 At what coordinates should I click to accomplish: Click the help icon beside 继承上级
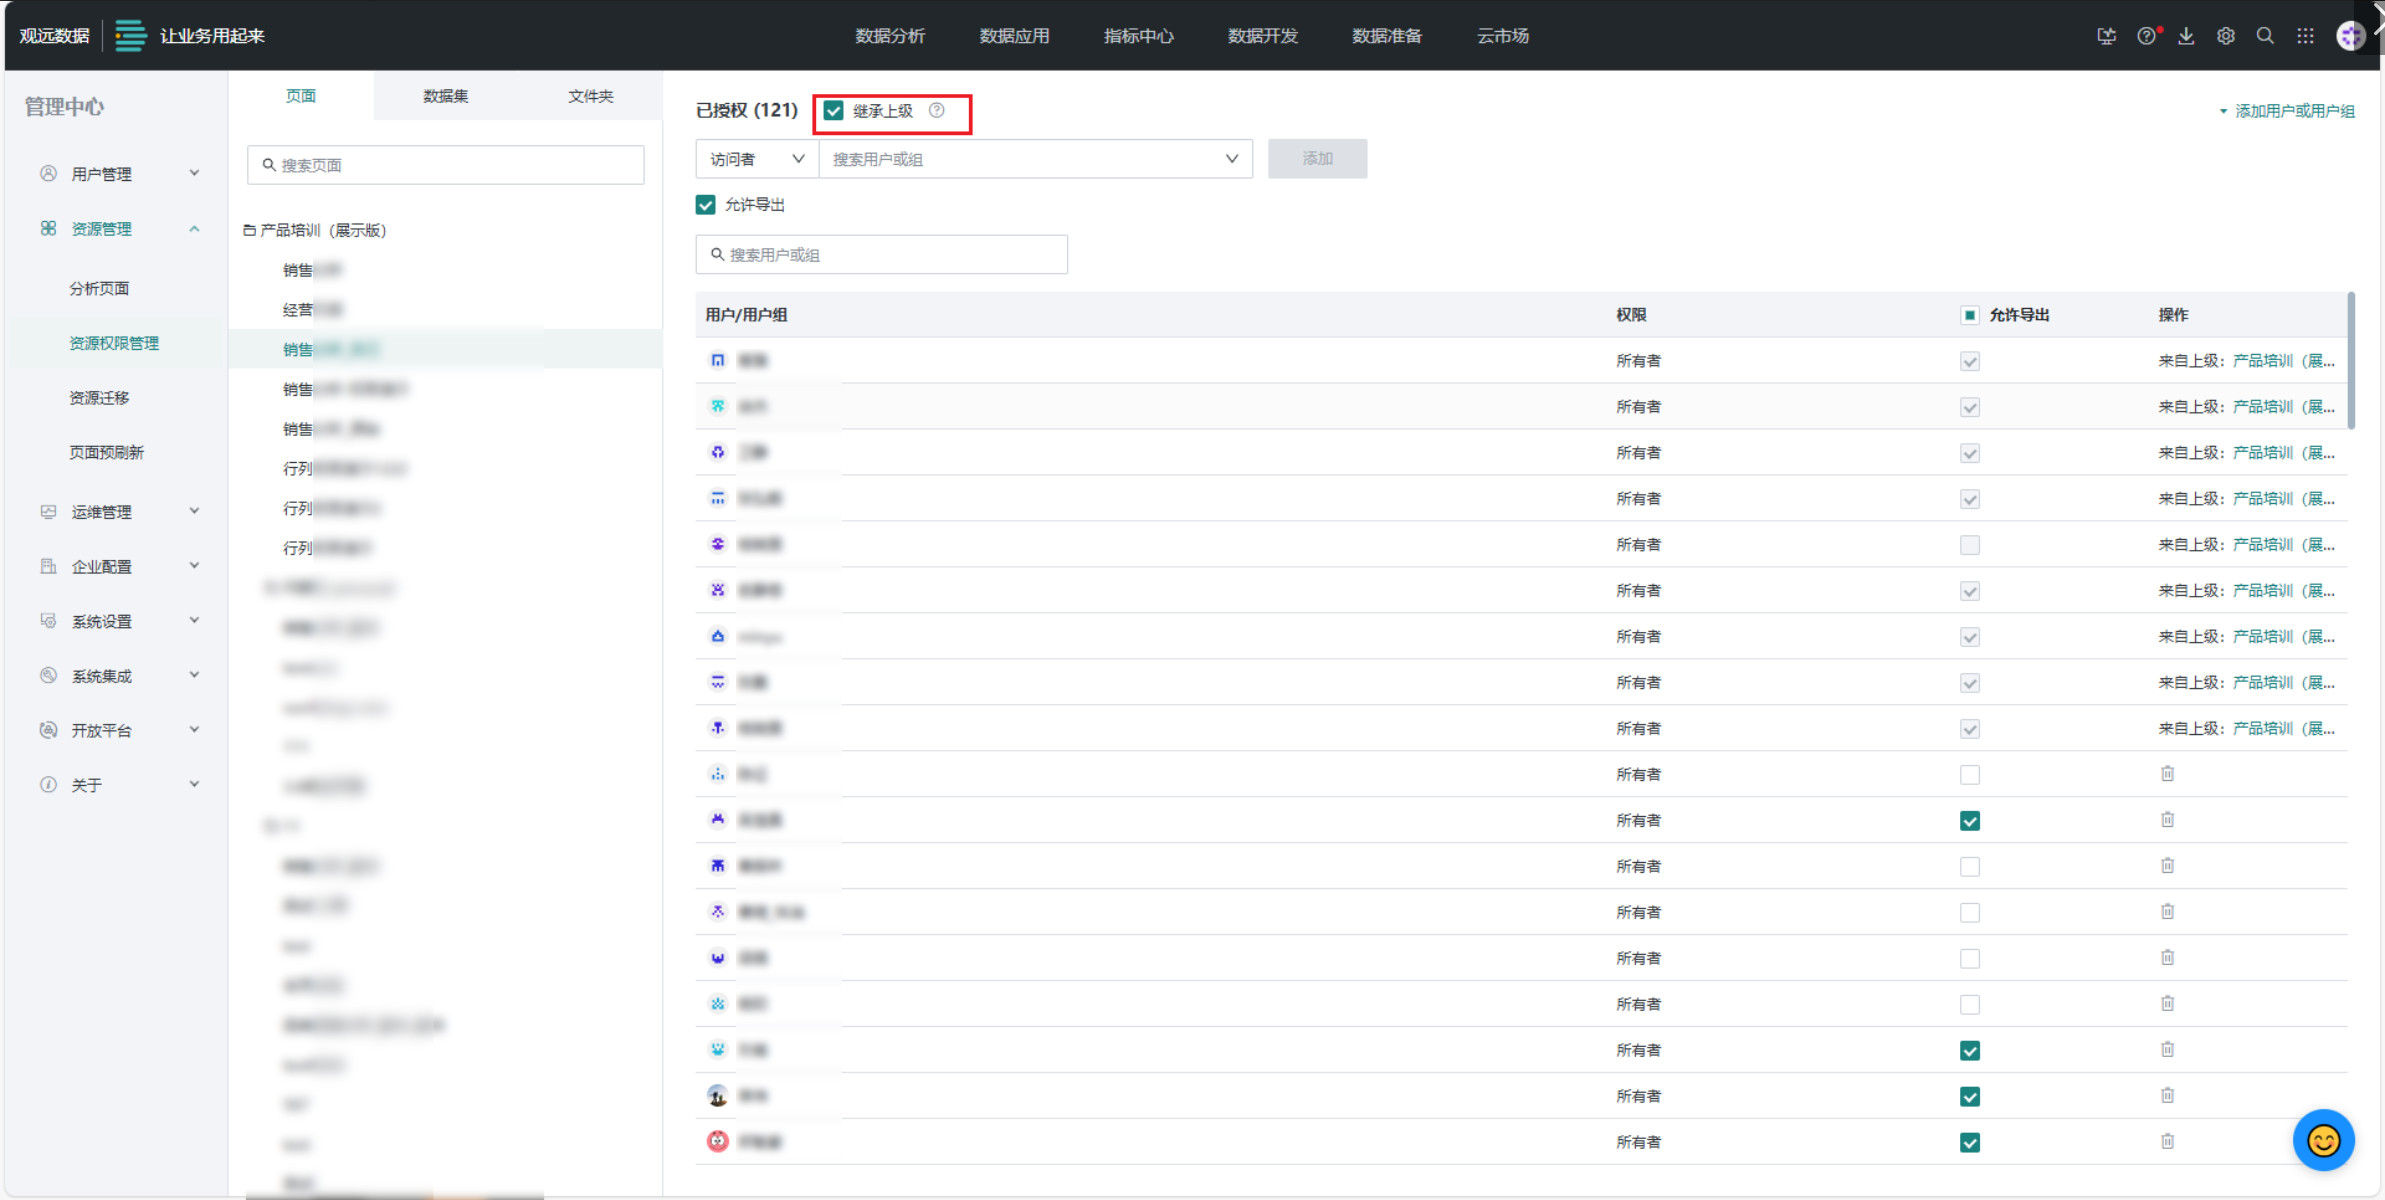936,110
